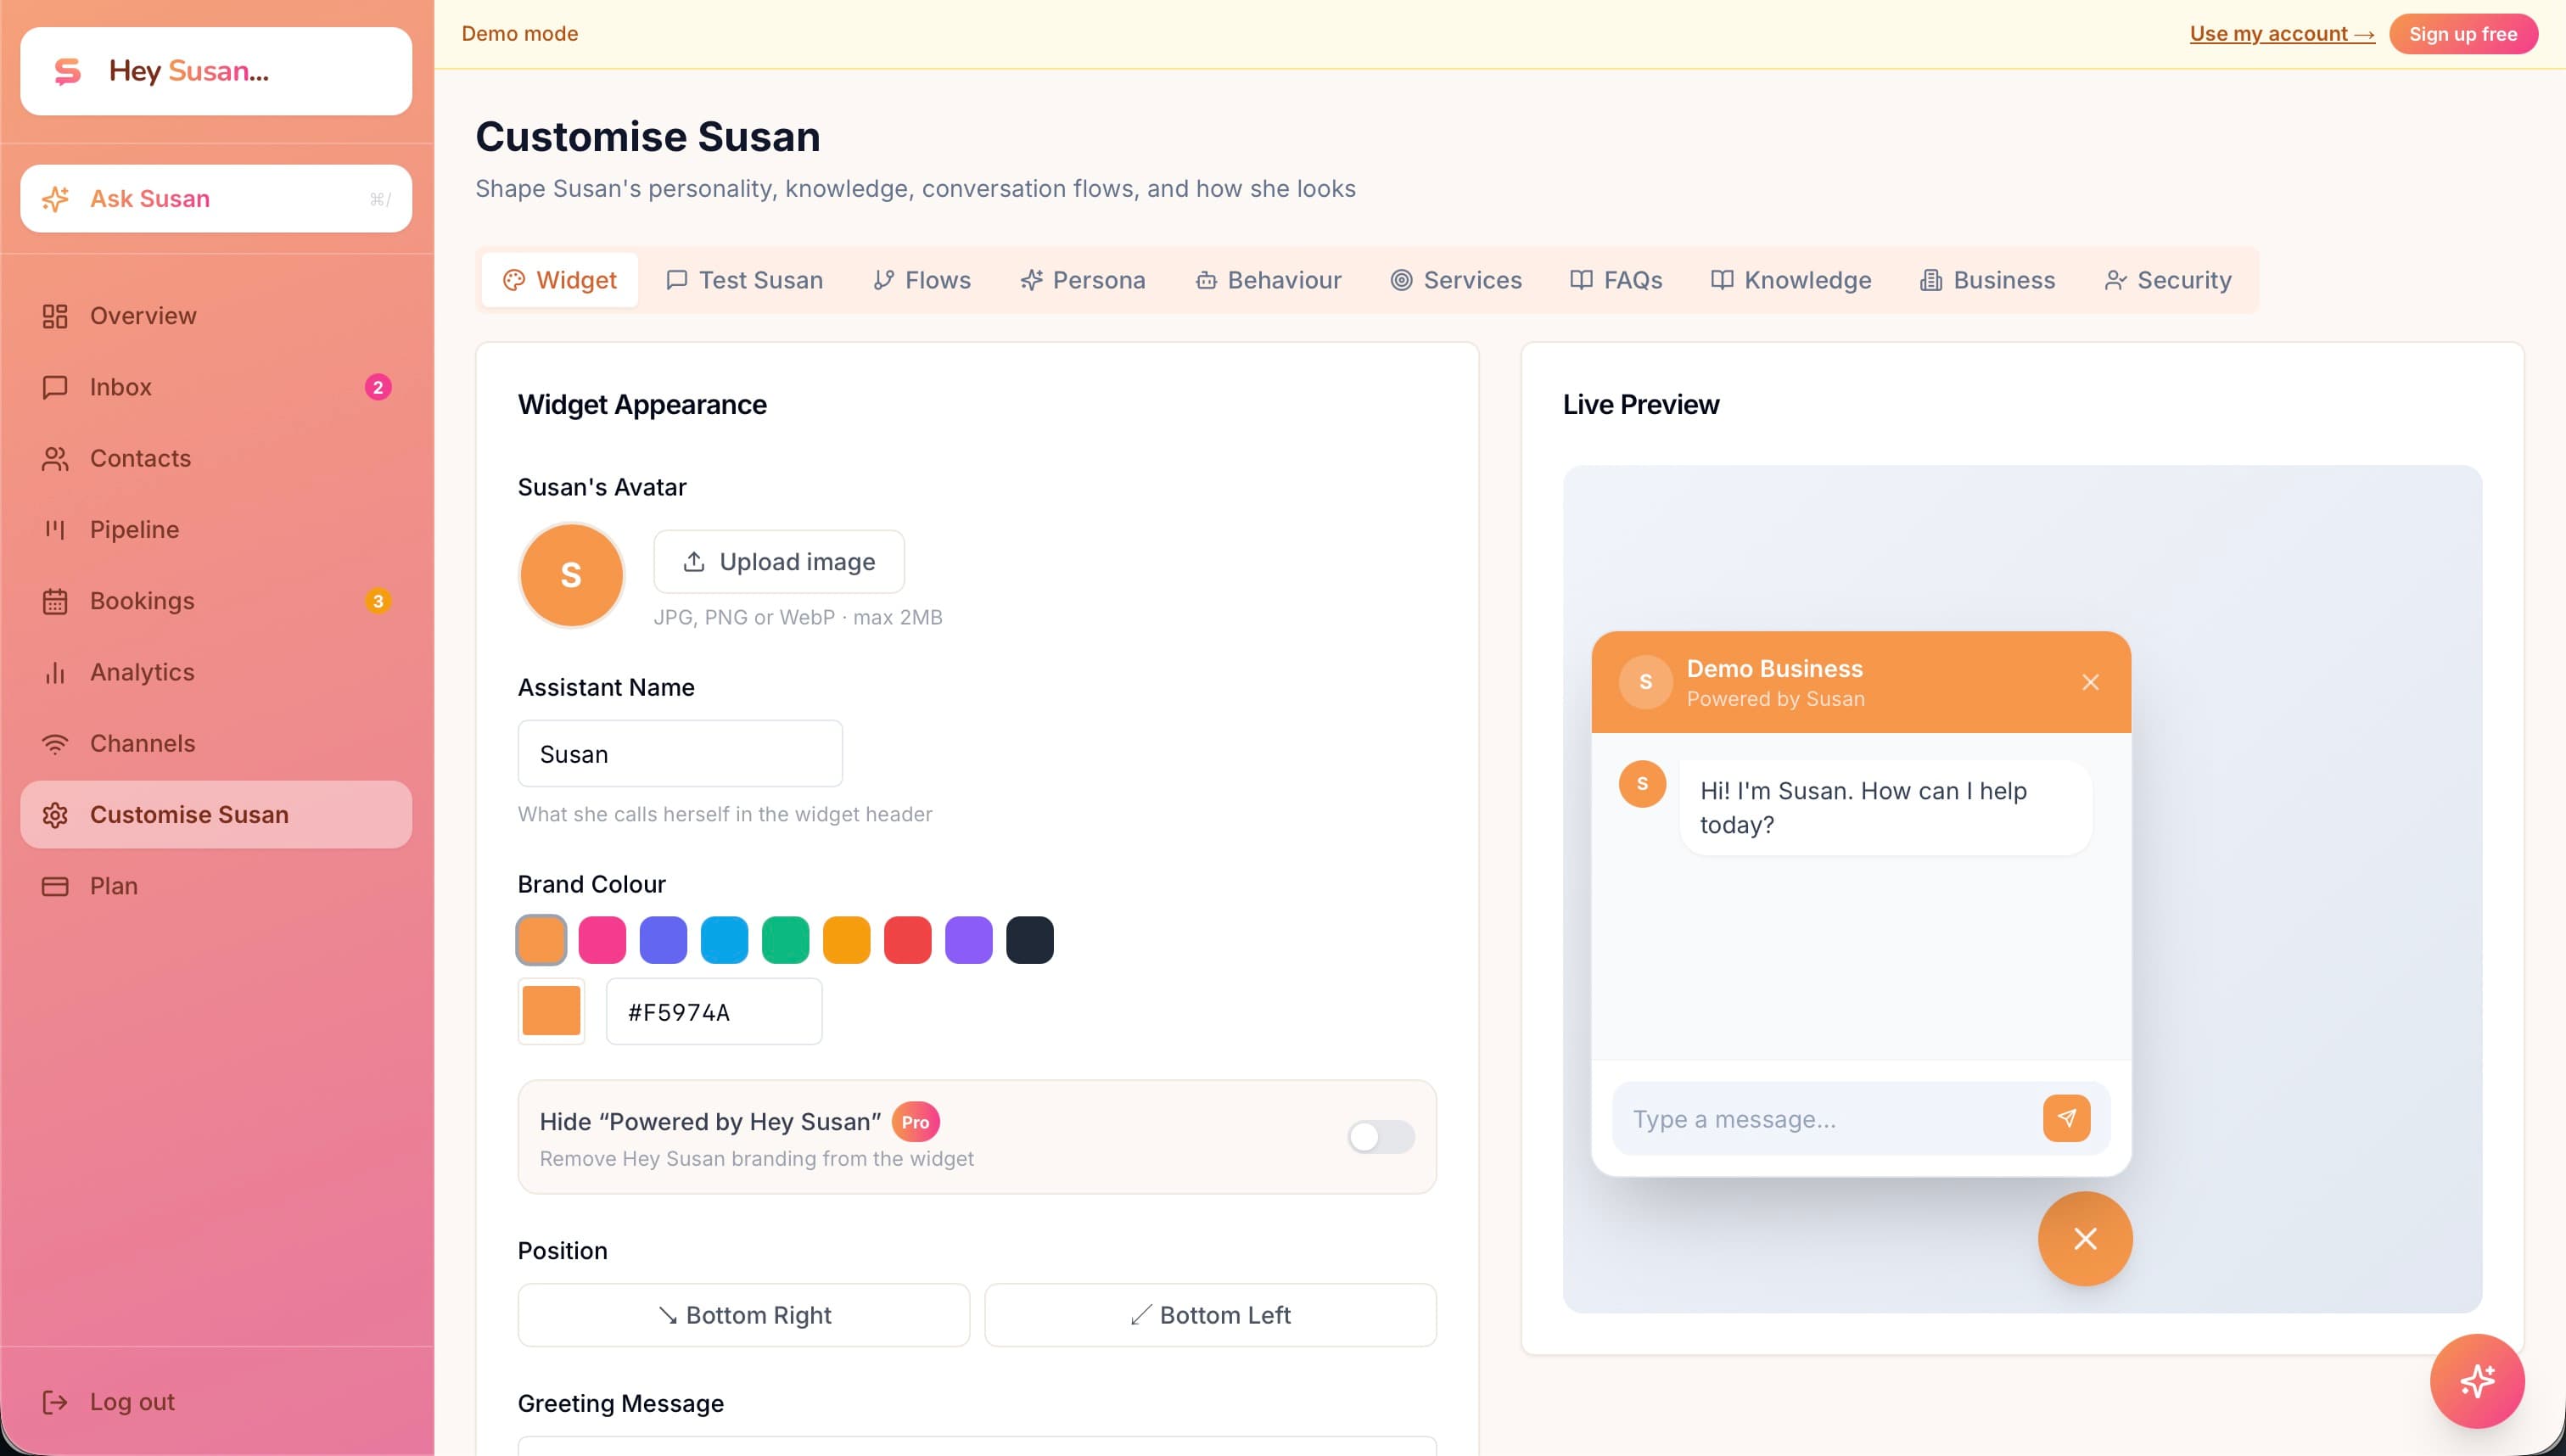Go to Analytics in the sidebar
The width and height of the screenshot is (2566, 1456).
coord(216,672)
